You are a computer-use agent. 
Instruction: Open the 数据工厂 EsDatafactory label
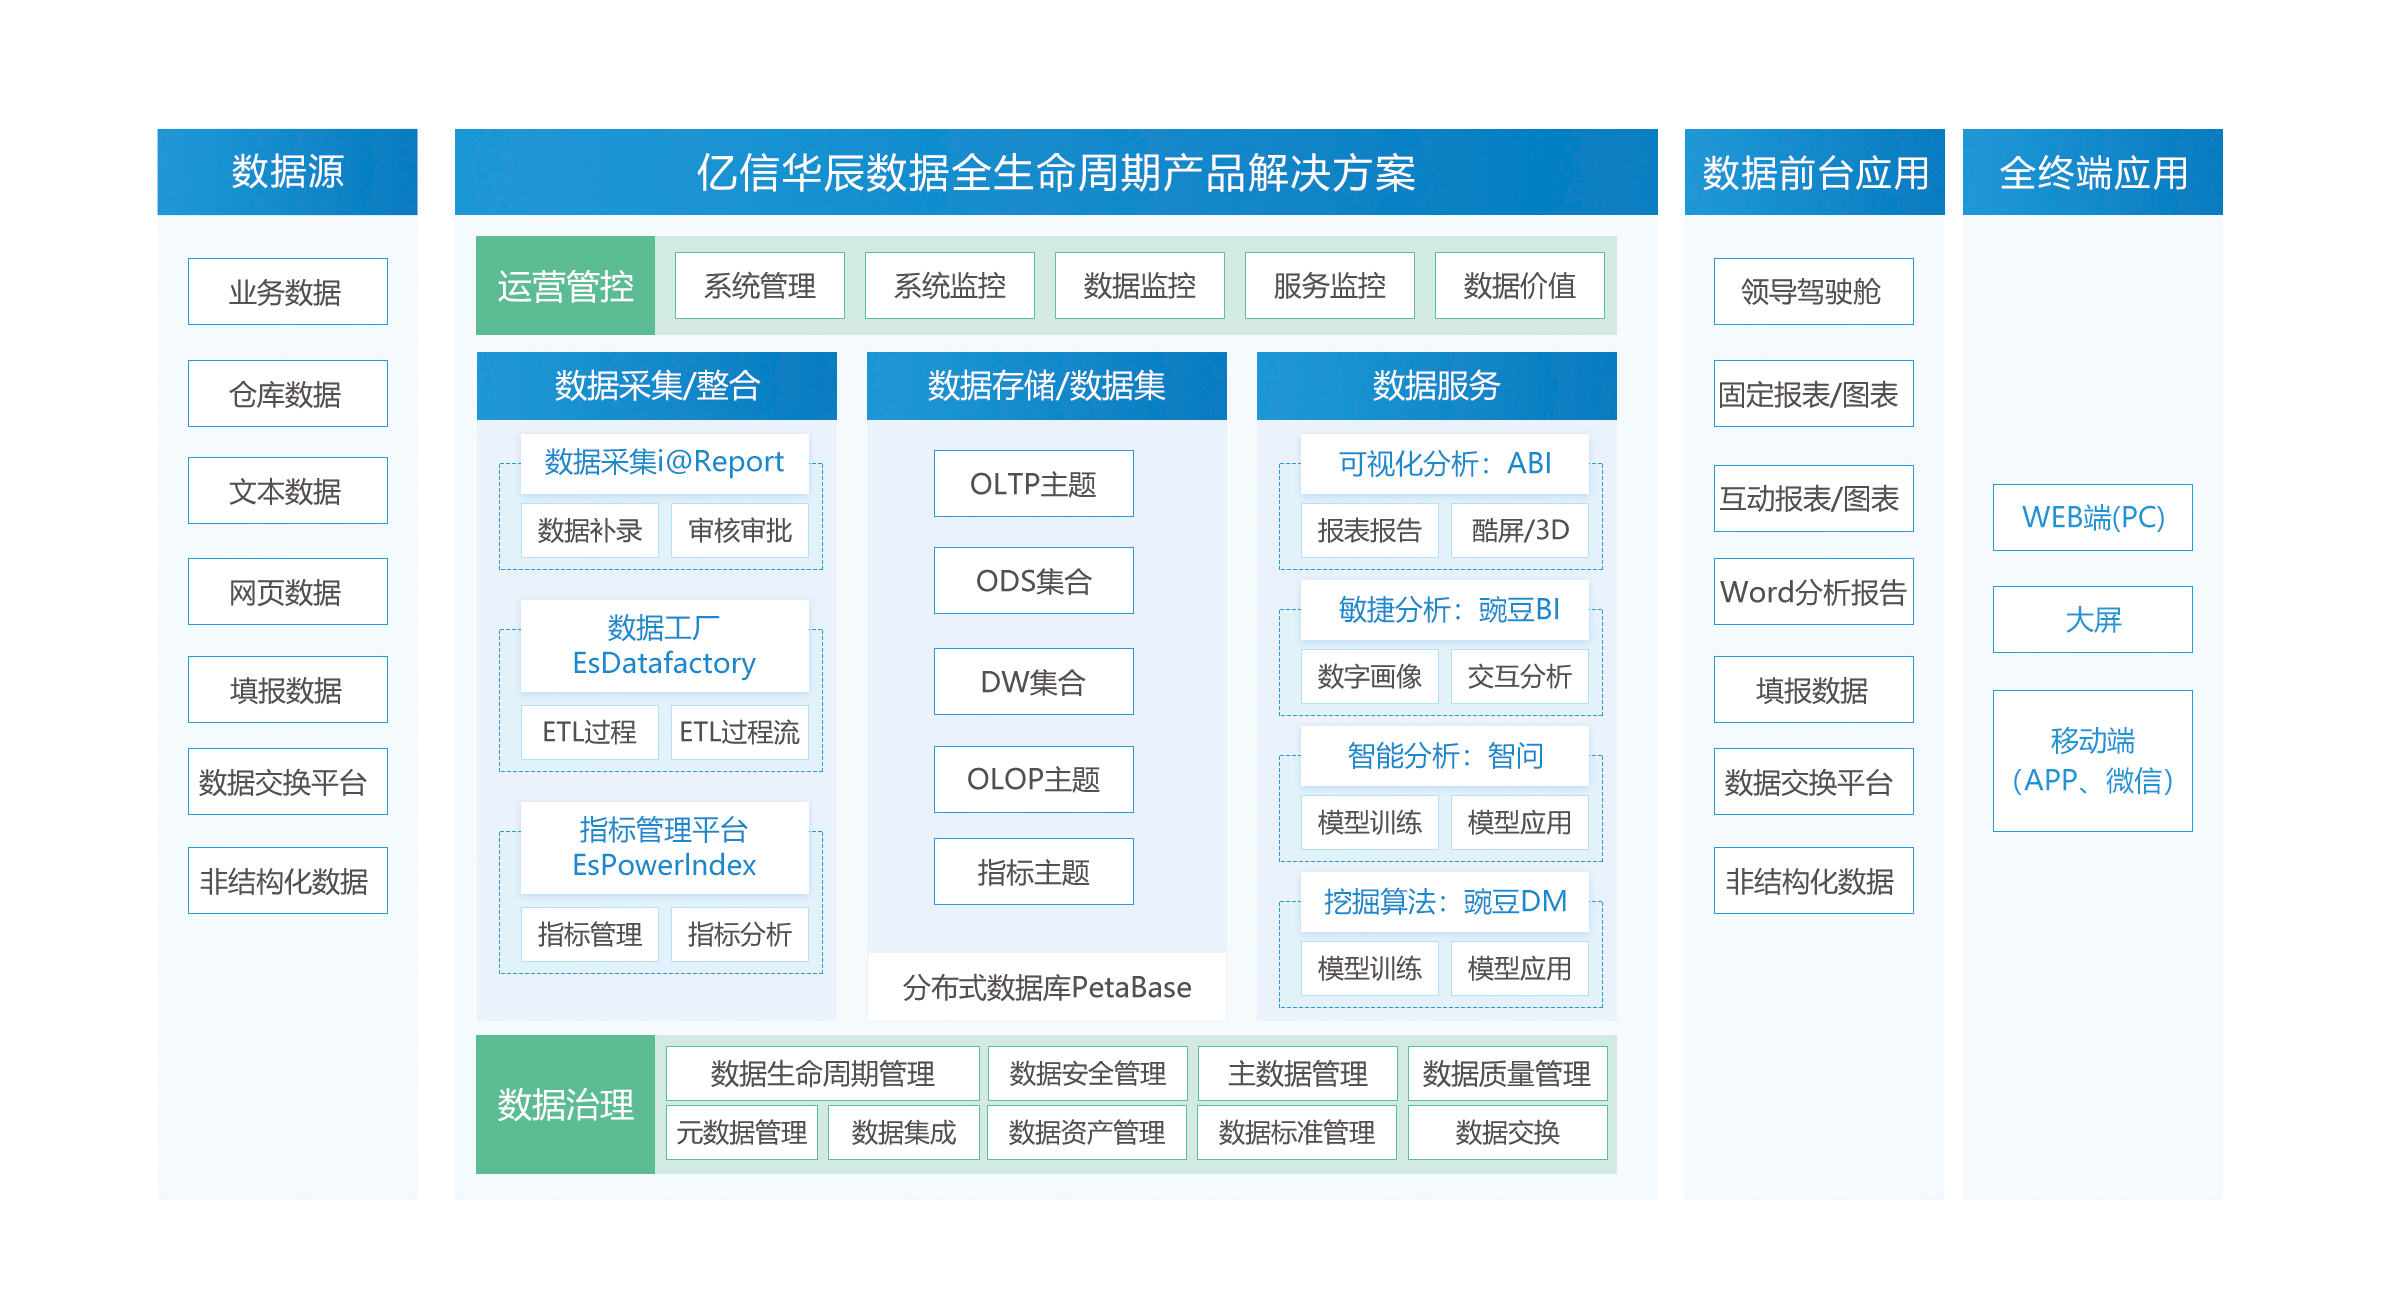[665, 646]
